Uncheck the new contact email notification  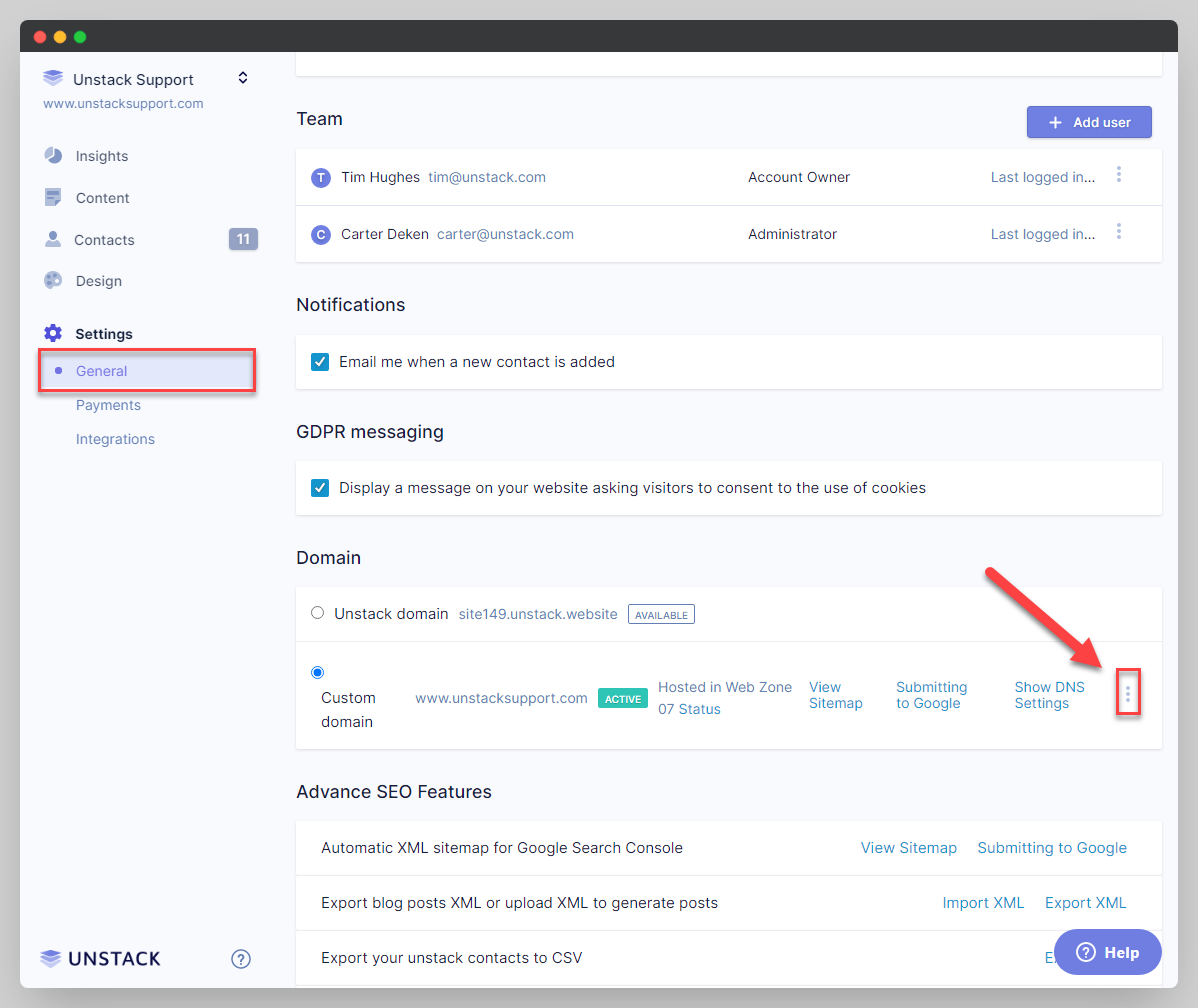tap(320, 362)
